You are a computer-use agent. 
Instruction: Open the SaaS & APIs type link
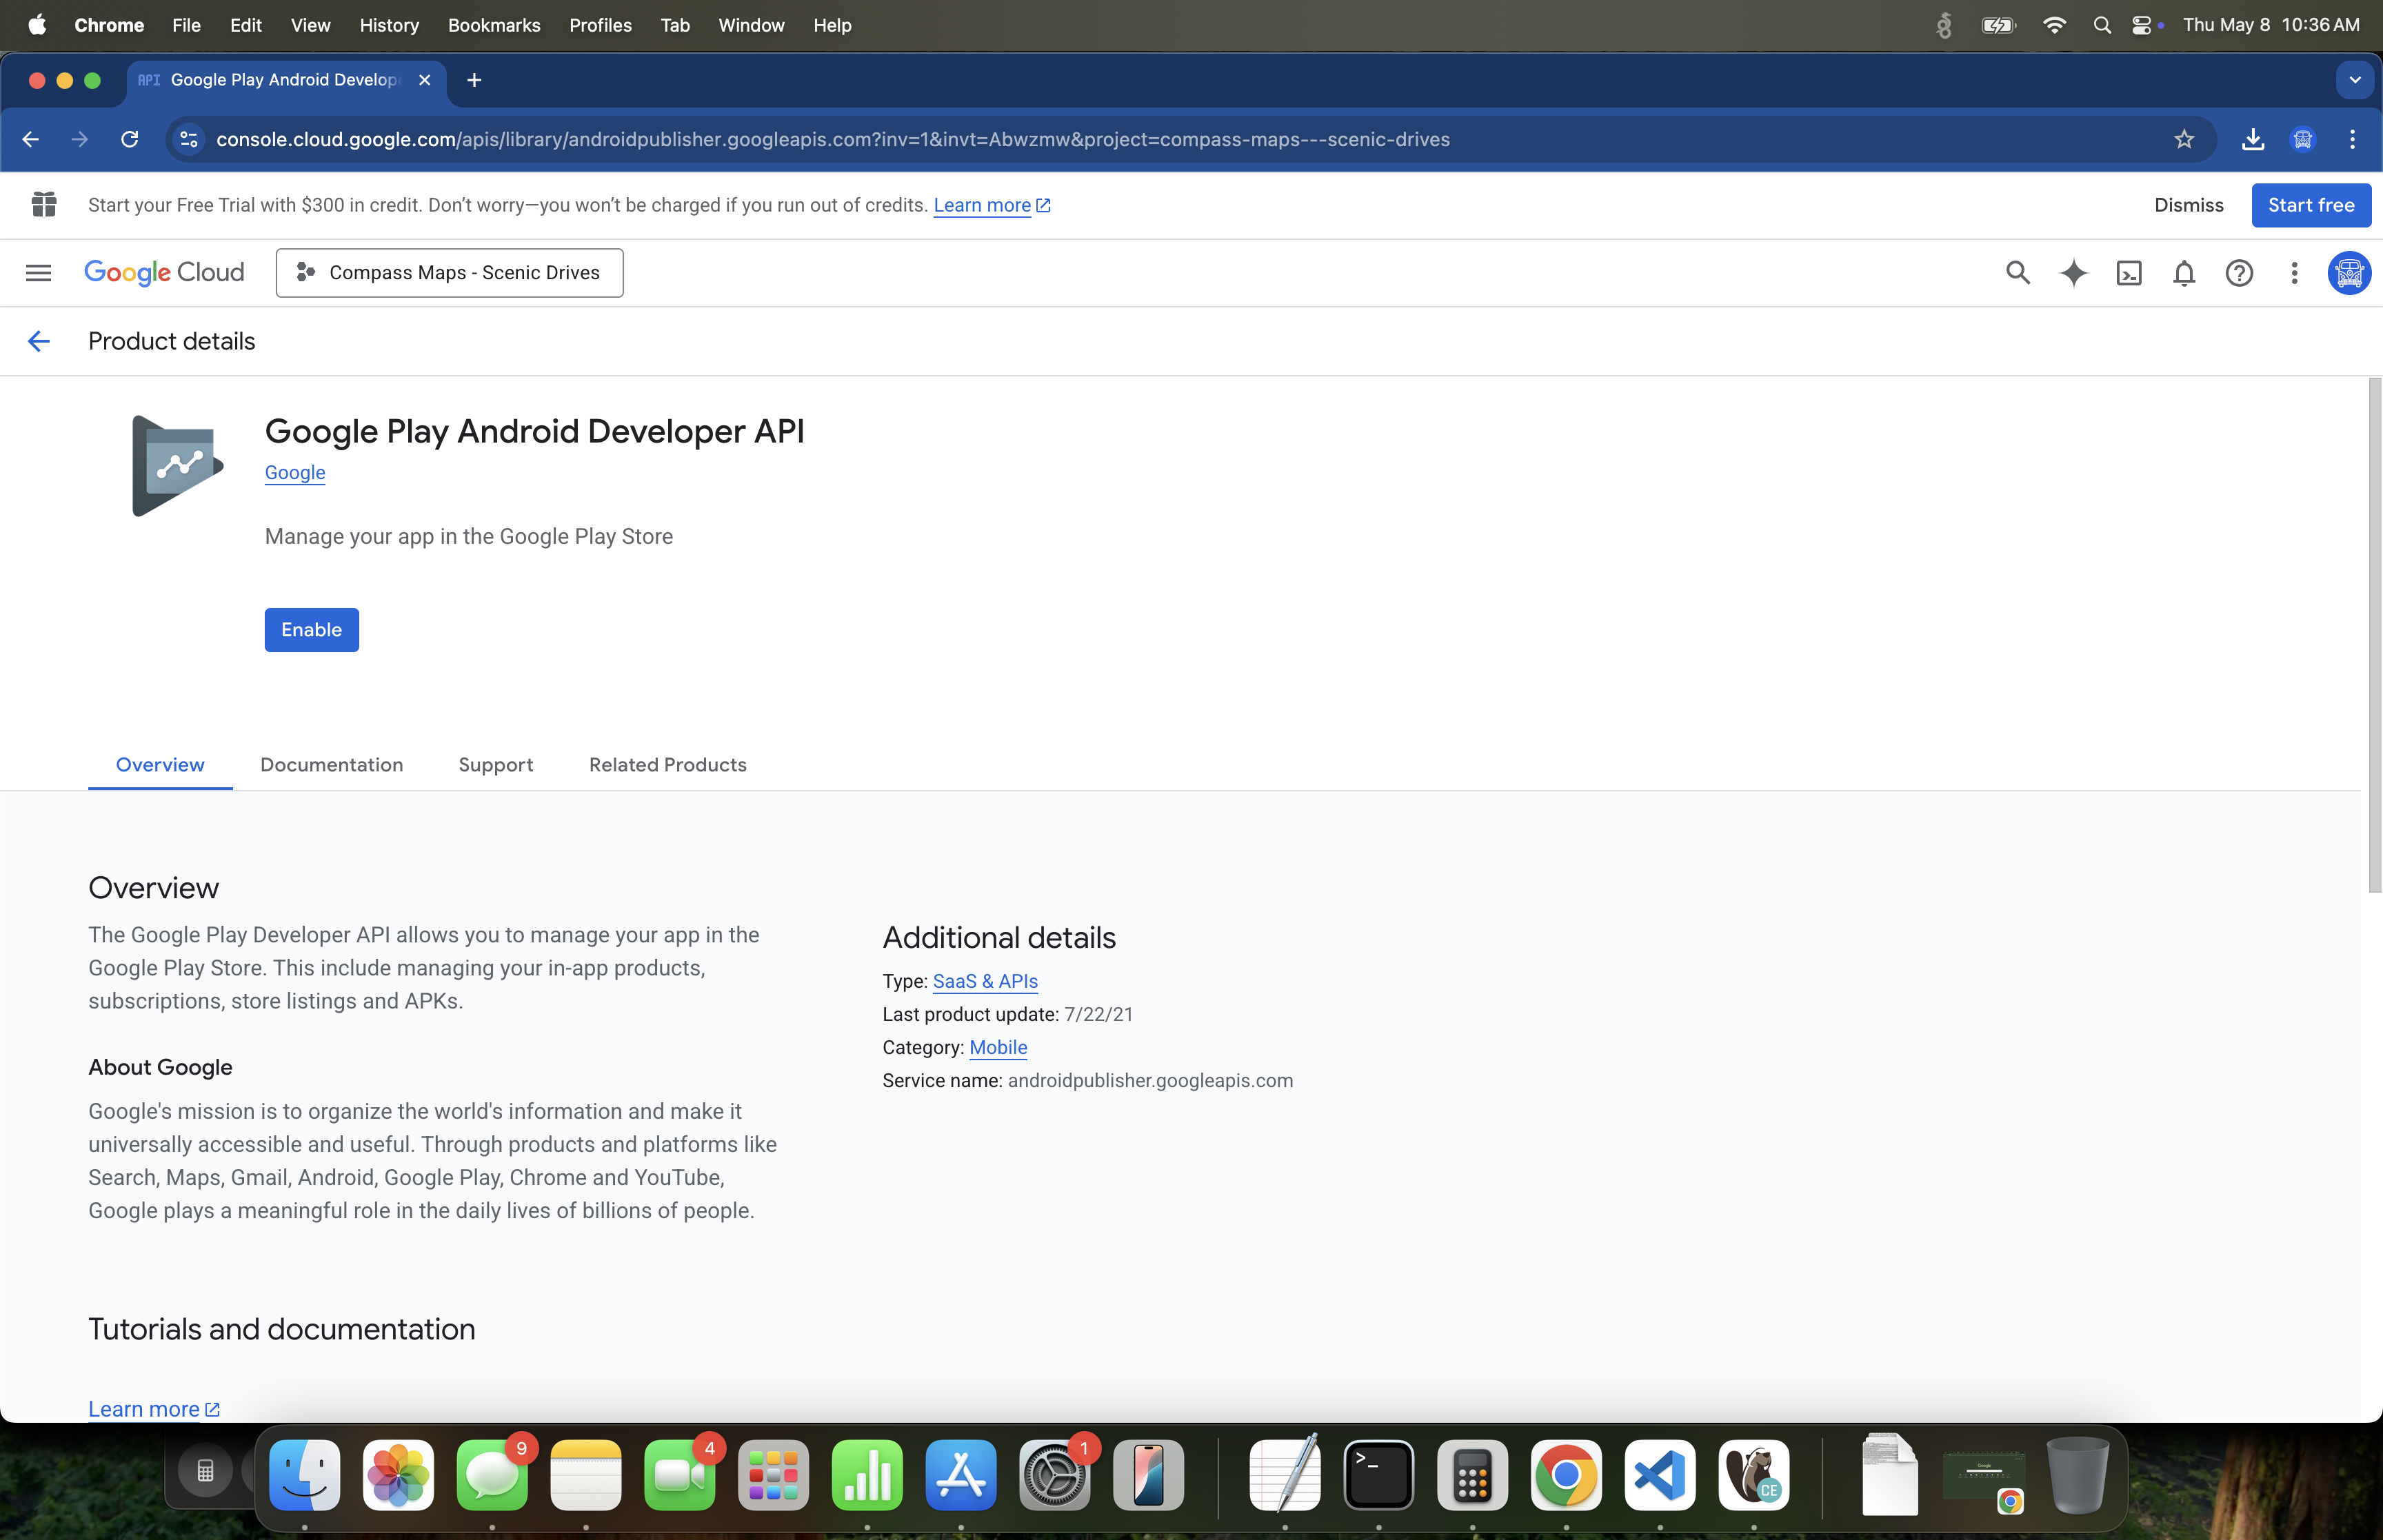985,981
